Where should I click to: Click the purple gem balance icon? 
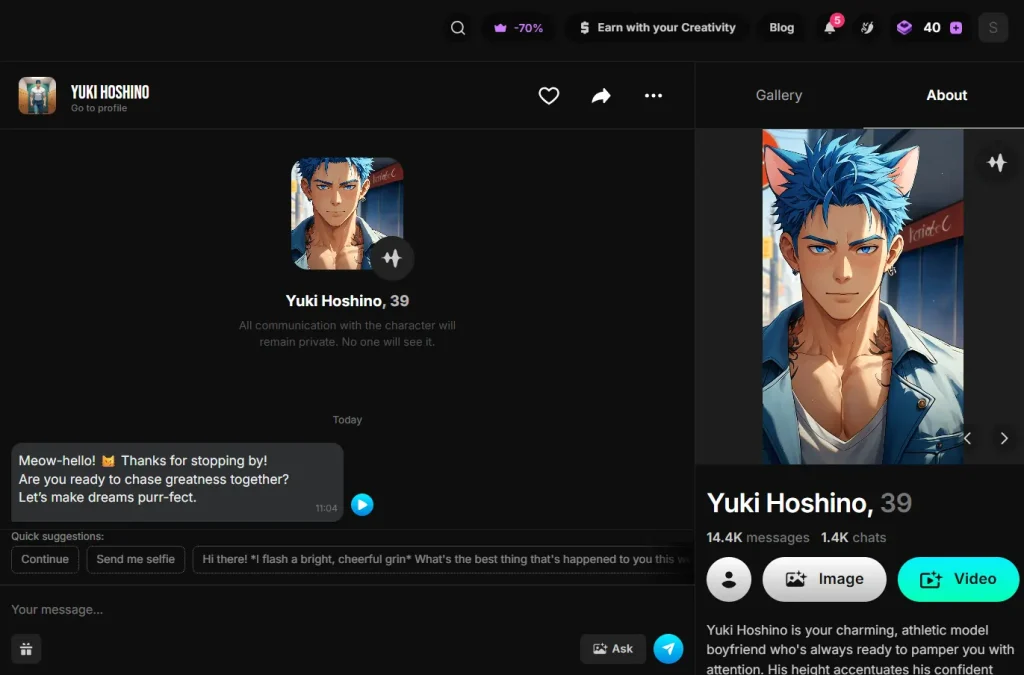tap(904, 27)
